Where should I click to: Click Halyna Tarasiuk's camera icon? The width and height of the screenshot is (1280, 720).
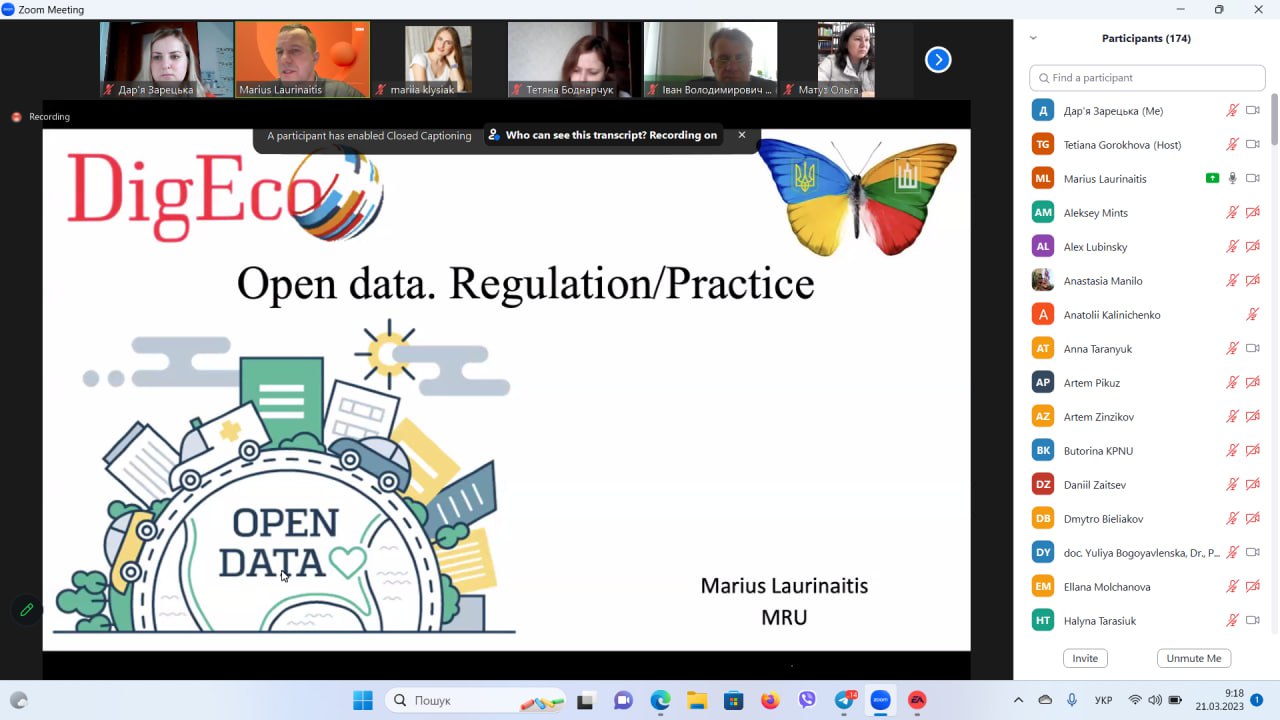point(1252,620)
